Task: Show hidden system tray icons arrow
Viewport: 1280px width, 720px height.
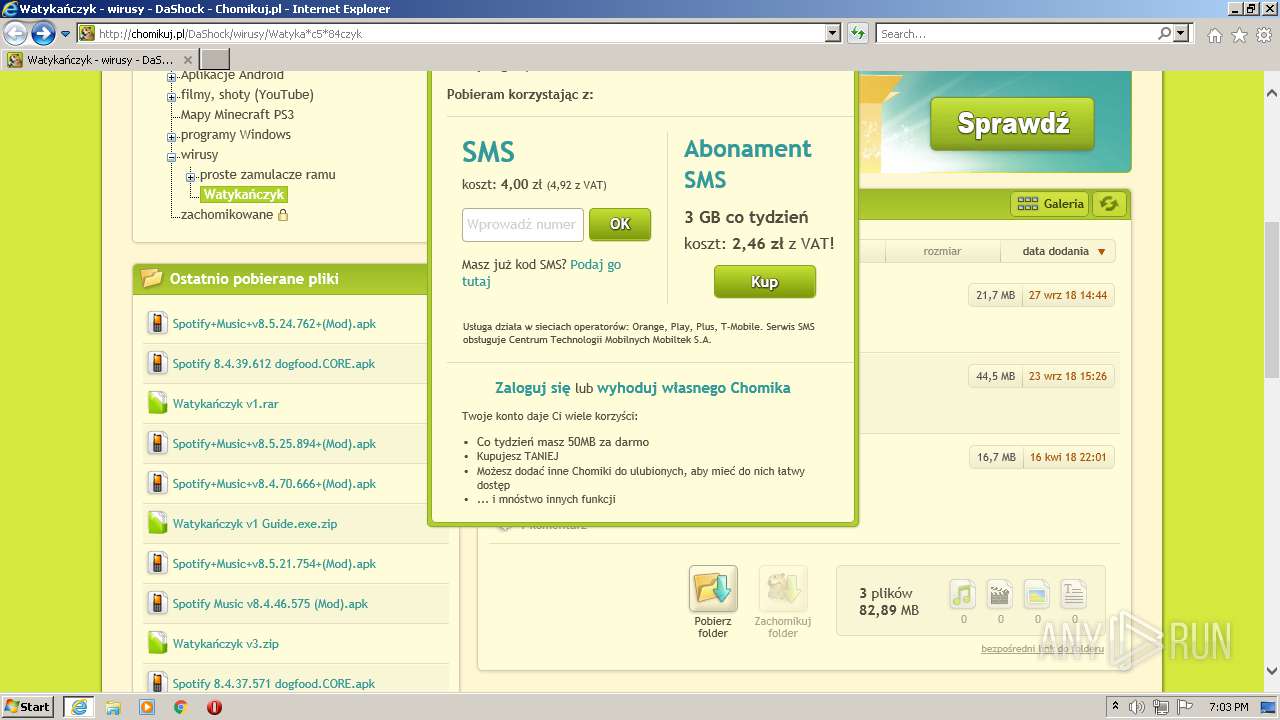Action: coord(1115,707)
